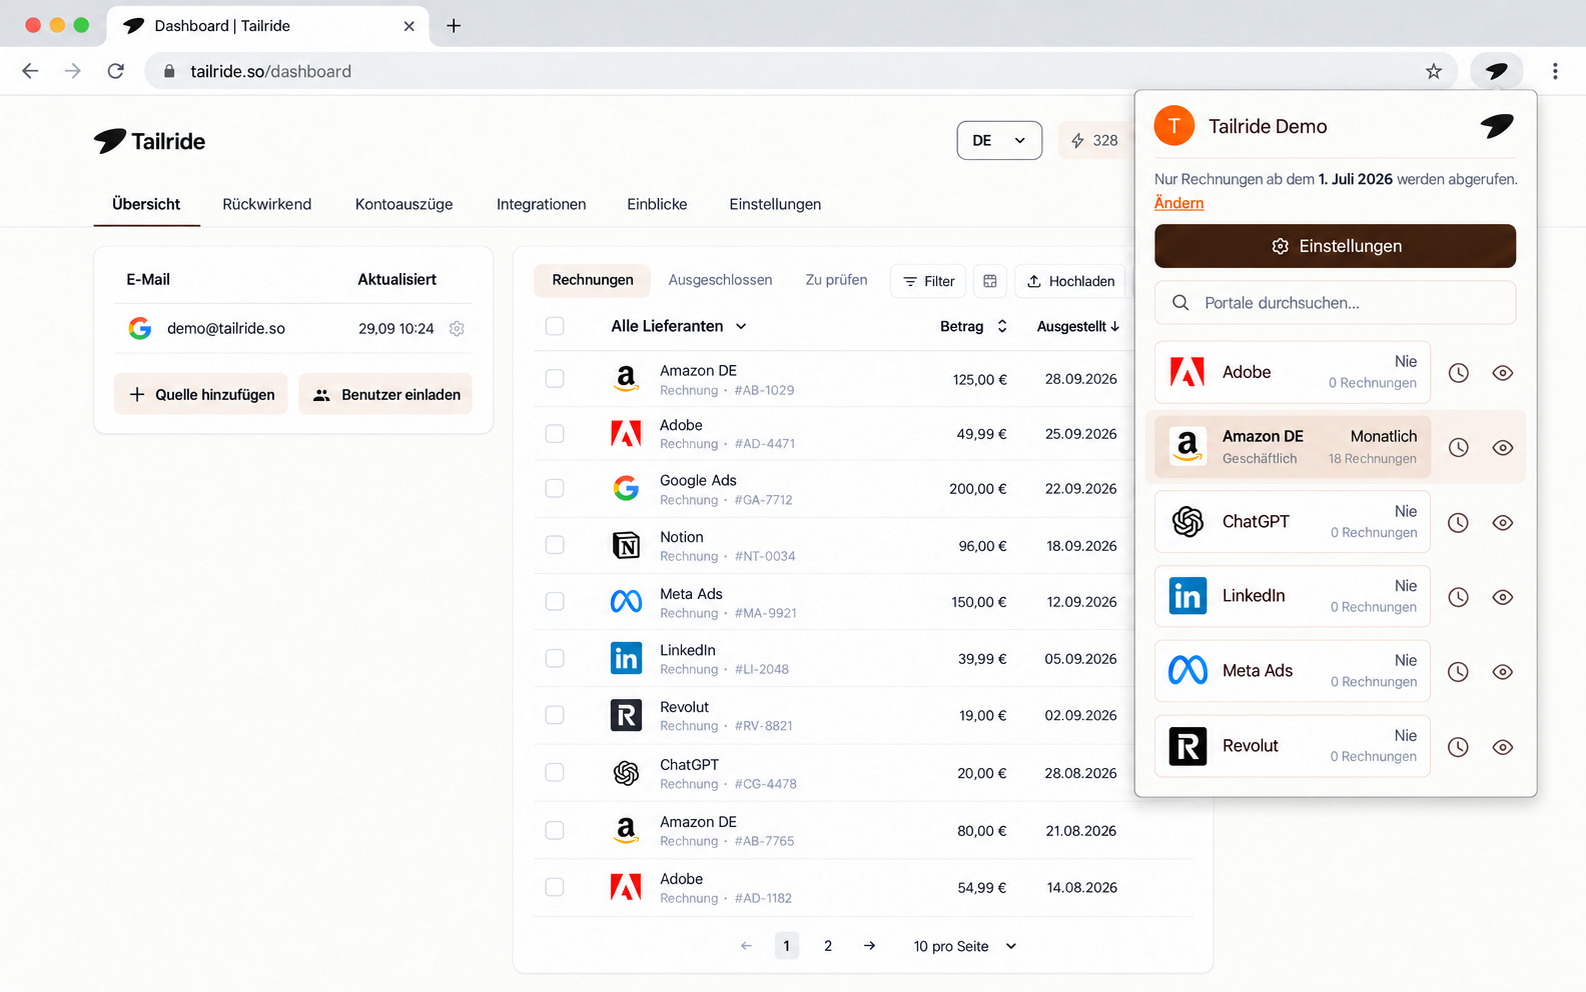This screenshot has width=1586, height=992.
Task: Toggle Amazon DE portal visibility eye icon
Action: 1502,448
